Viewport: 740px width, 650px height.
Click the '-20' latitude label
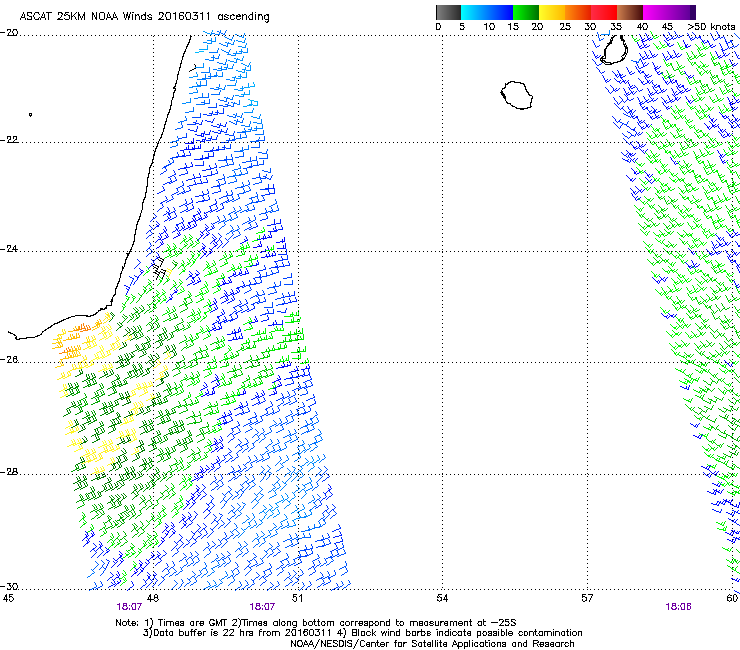point(9,33)
